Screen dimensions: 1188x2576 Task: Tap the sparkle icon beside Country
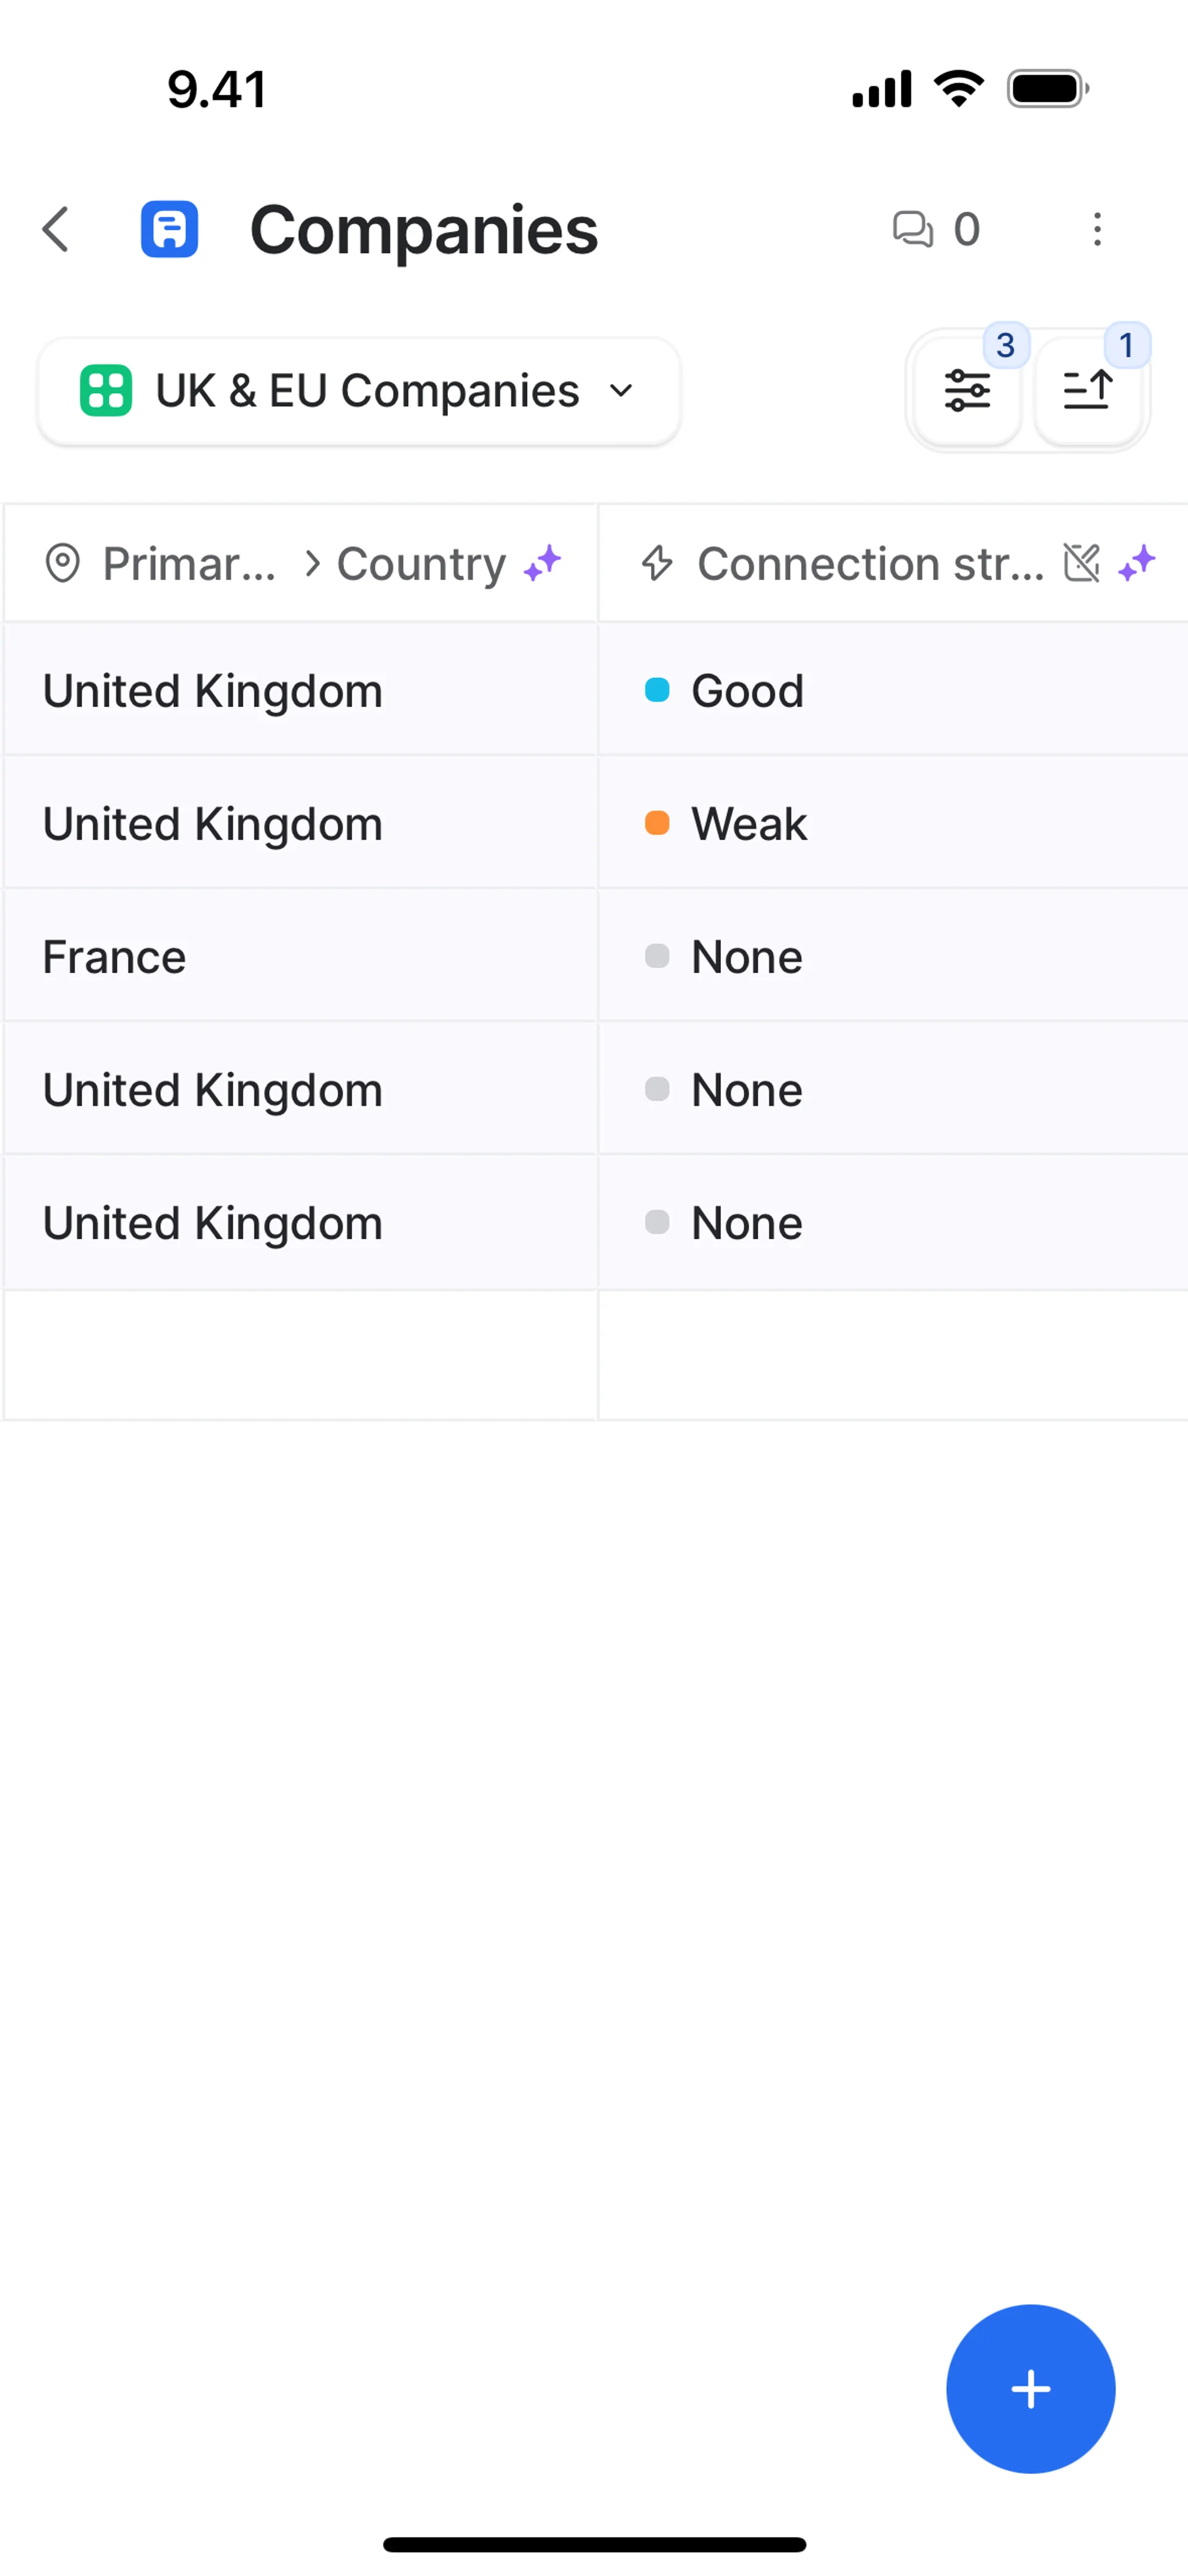tap(543, 563)
